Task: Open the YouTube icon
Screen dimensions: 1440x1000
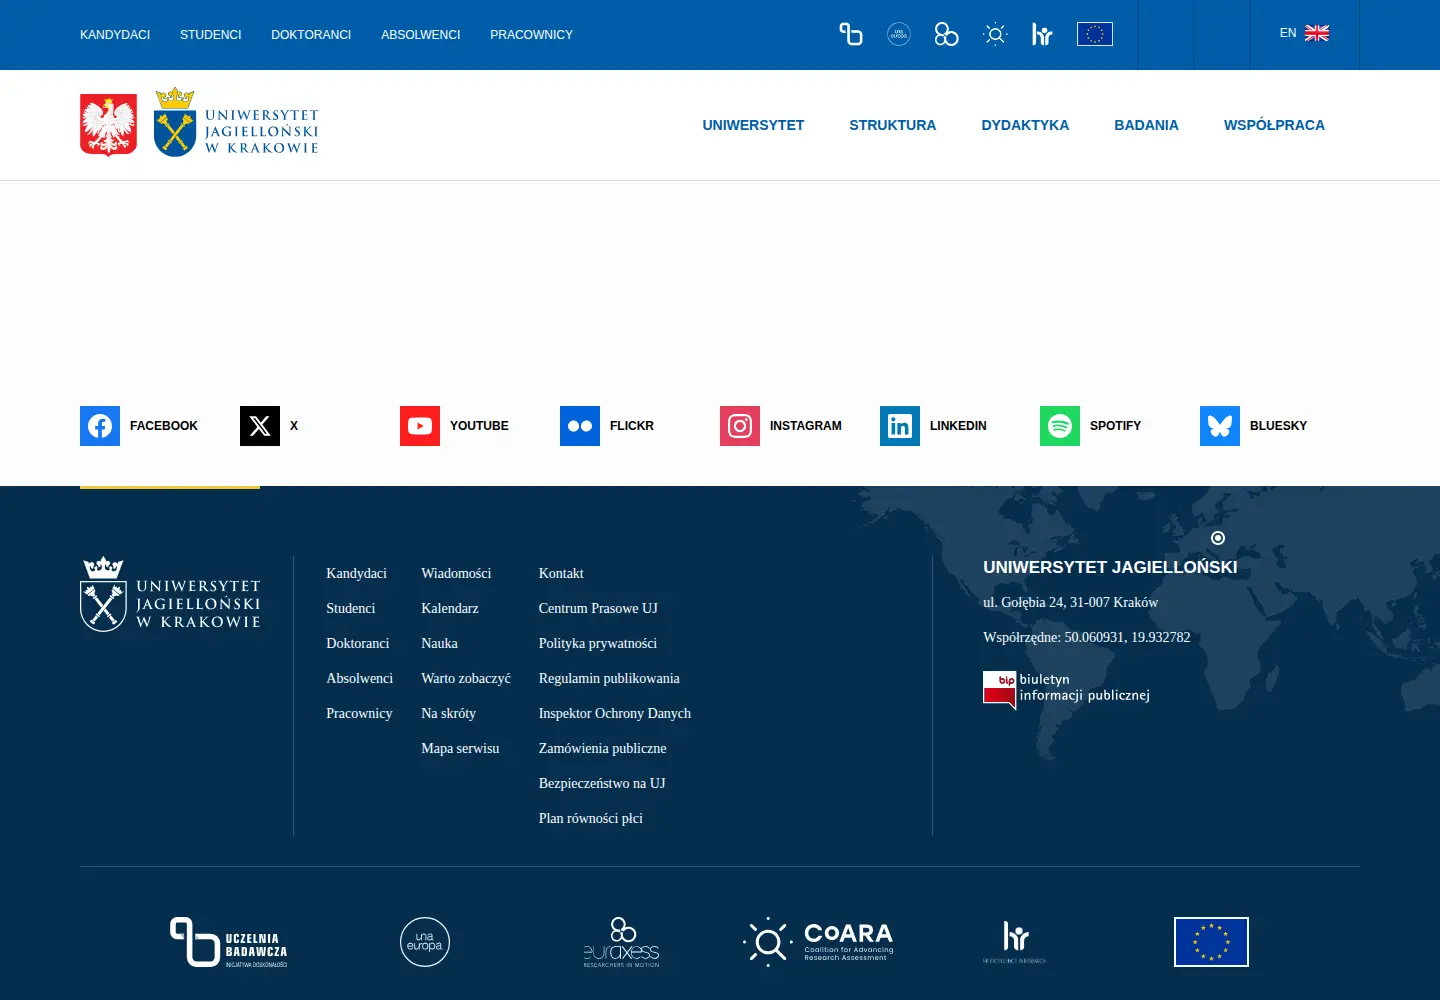Action: click(420, 426)
